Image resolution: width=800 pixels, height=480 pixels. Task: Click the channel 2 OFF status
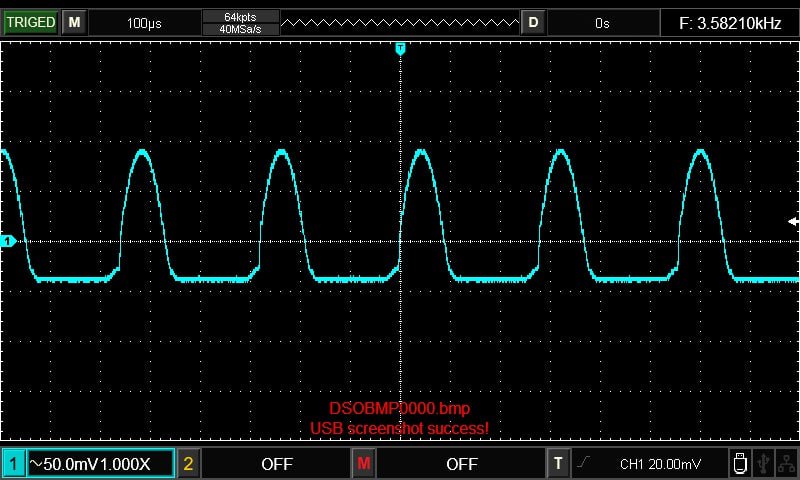click(277, 464)
